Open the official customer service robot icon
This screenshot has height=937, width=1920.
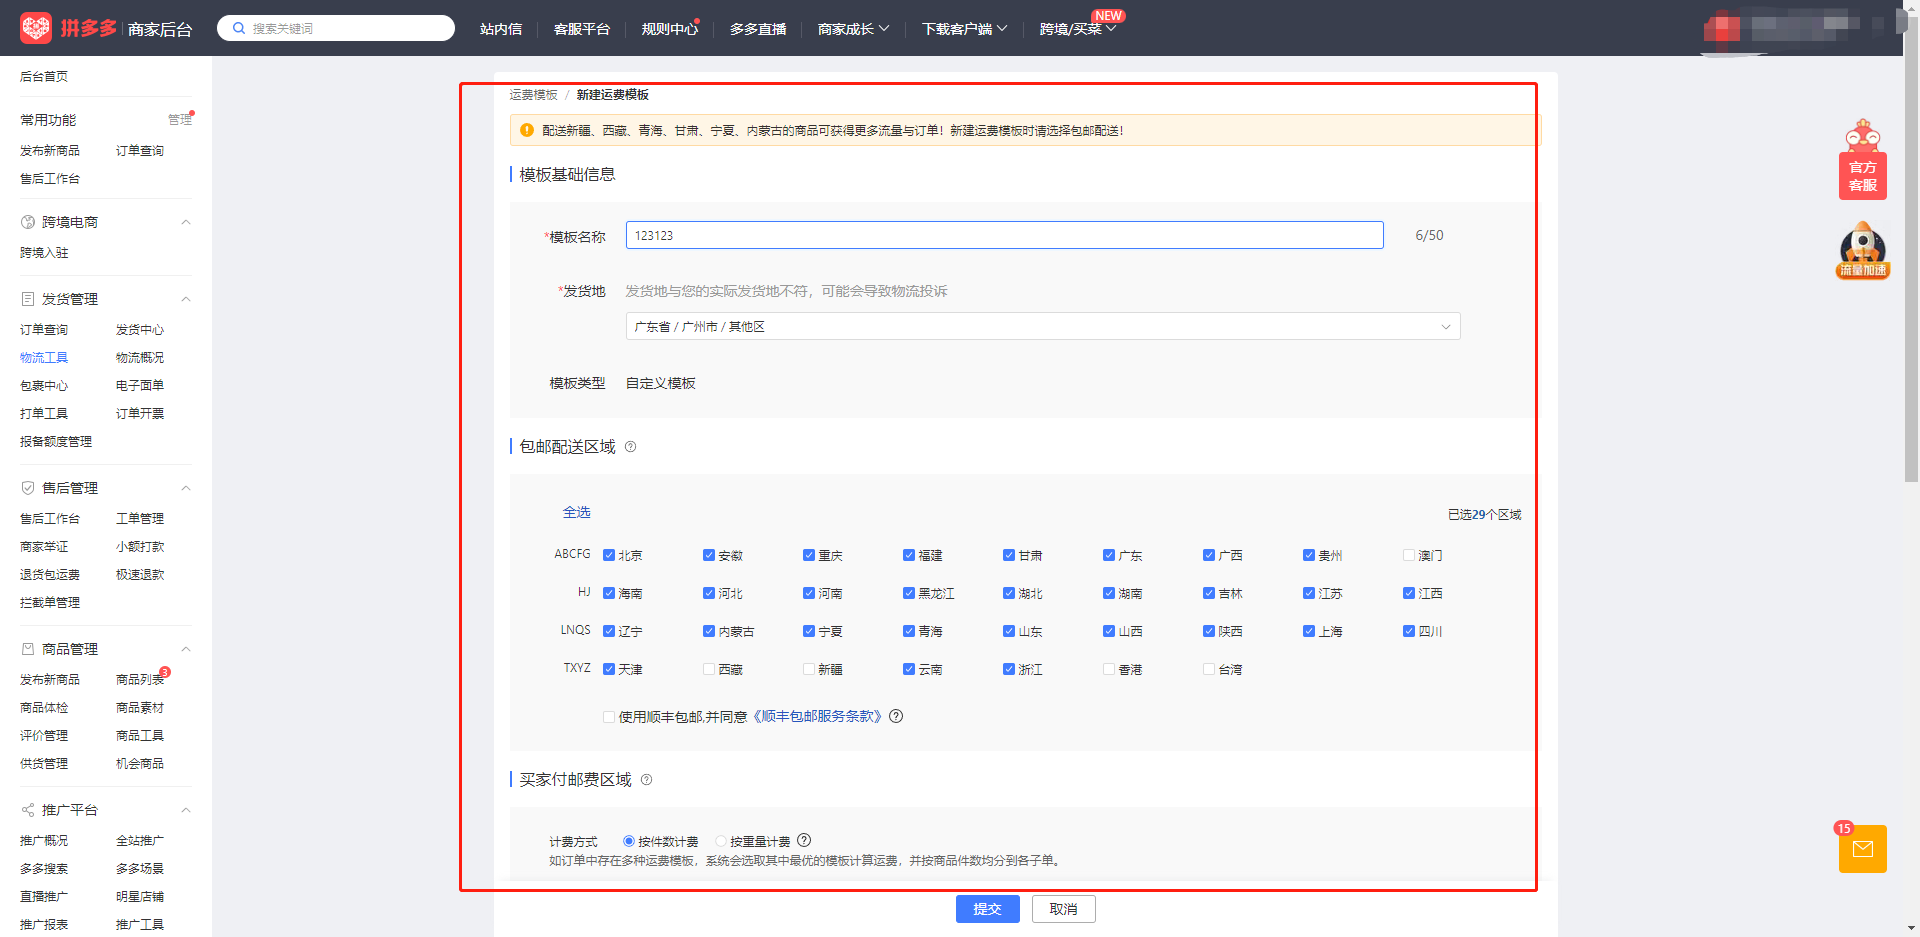click(1862, 160)
